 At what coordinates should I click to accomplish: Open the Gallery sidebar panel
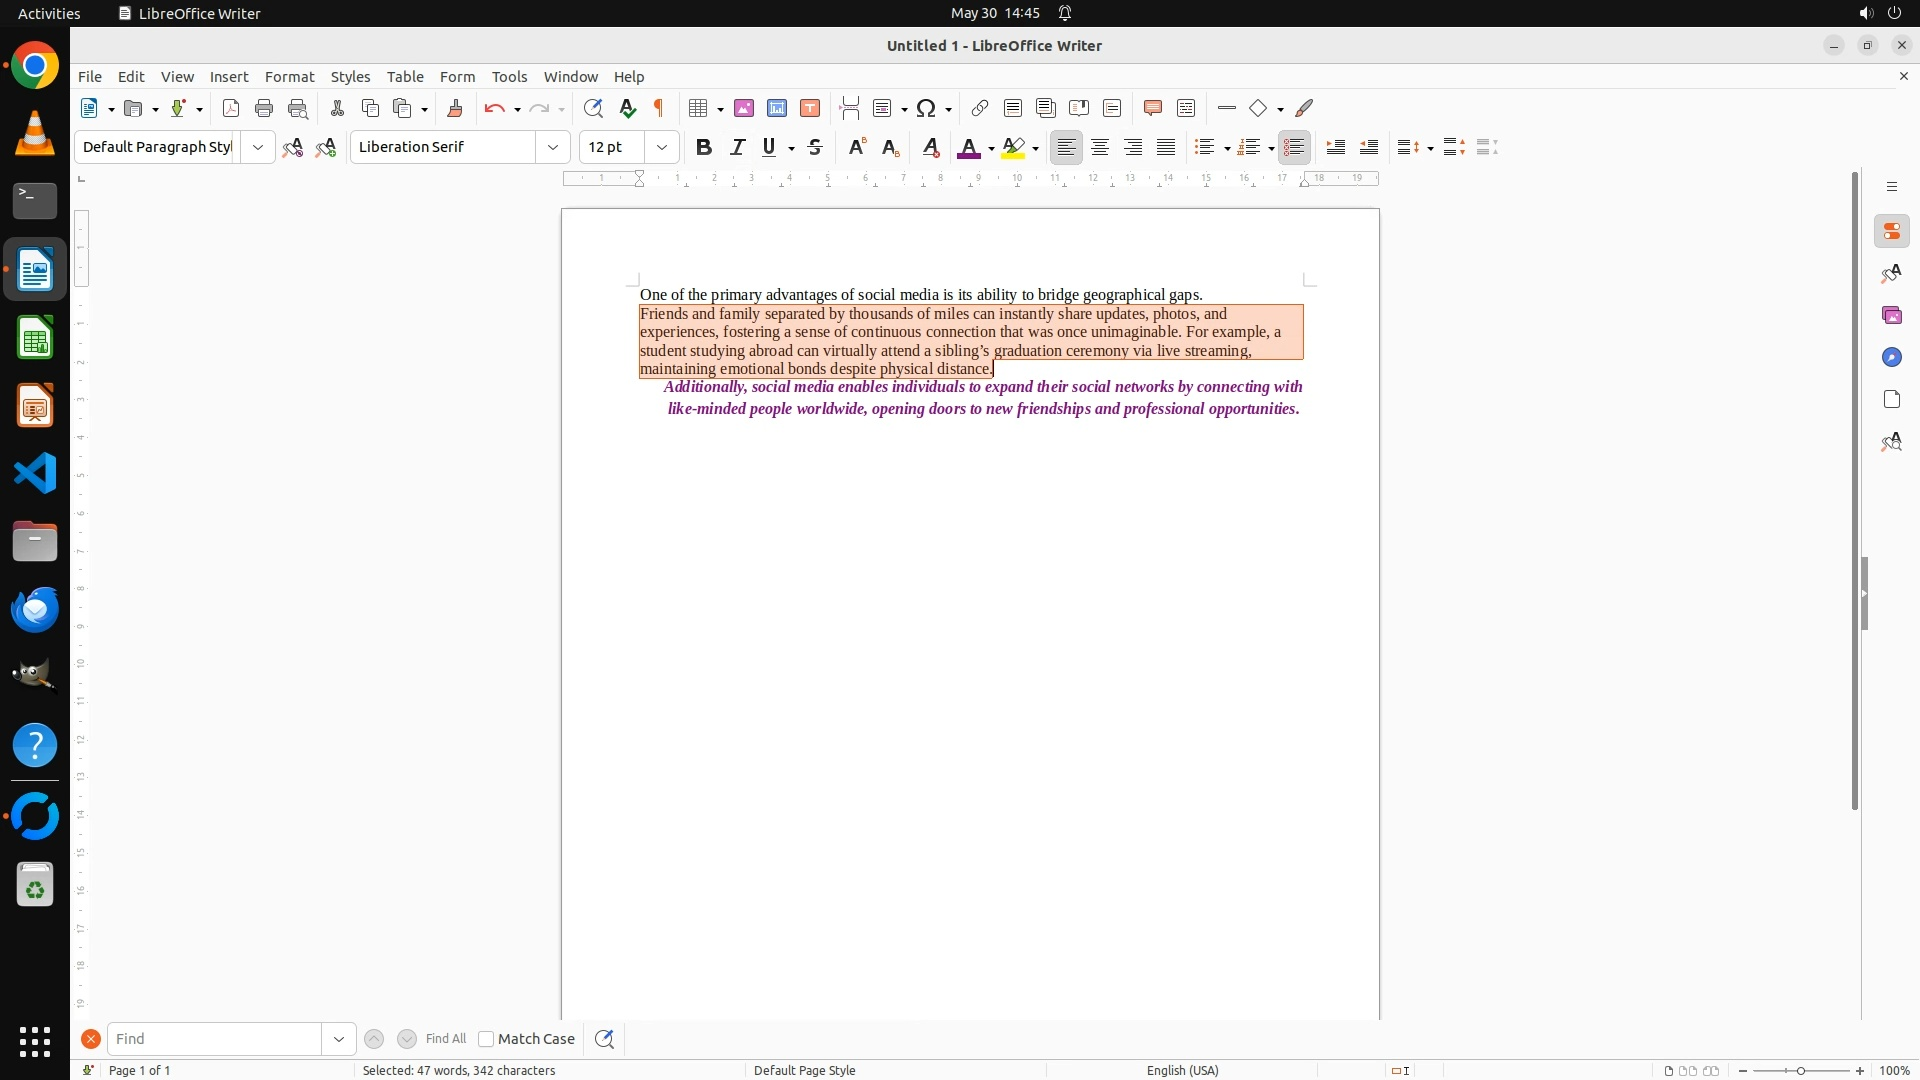(x=1891, y=315)
